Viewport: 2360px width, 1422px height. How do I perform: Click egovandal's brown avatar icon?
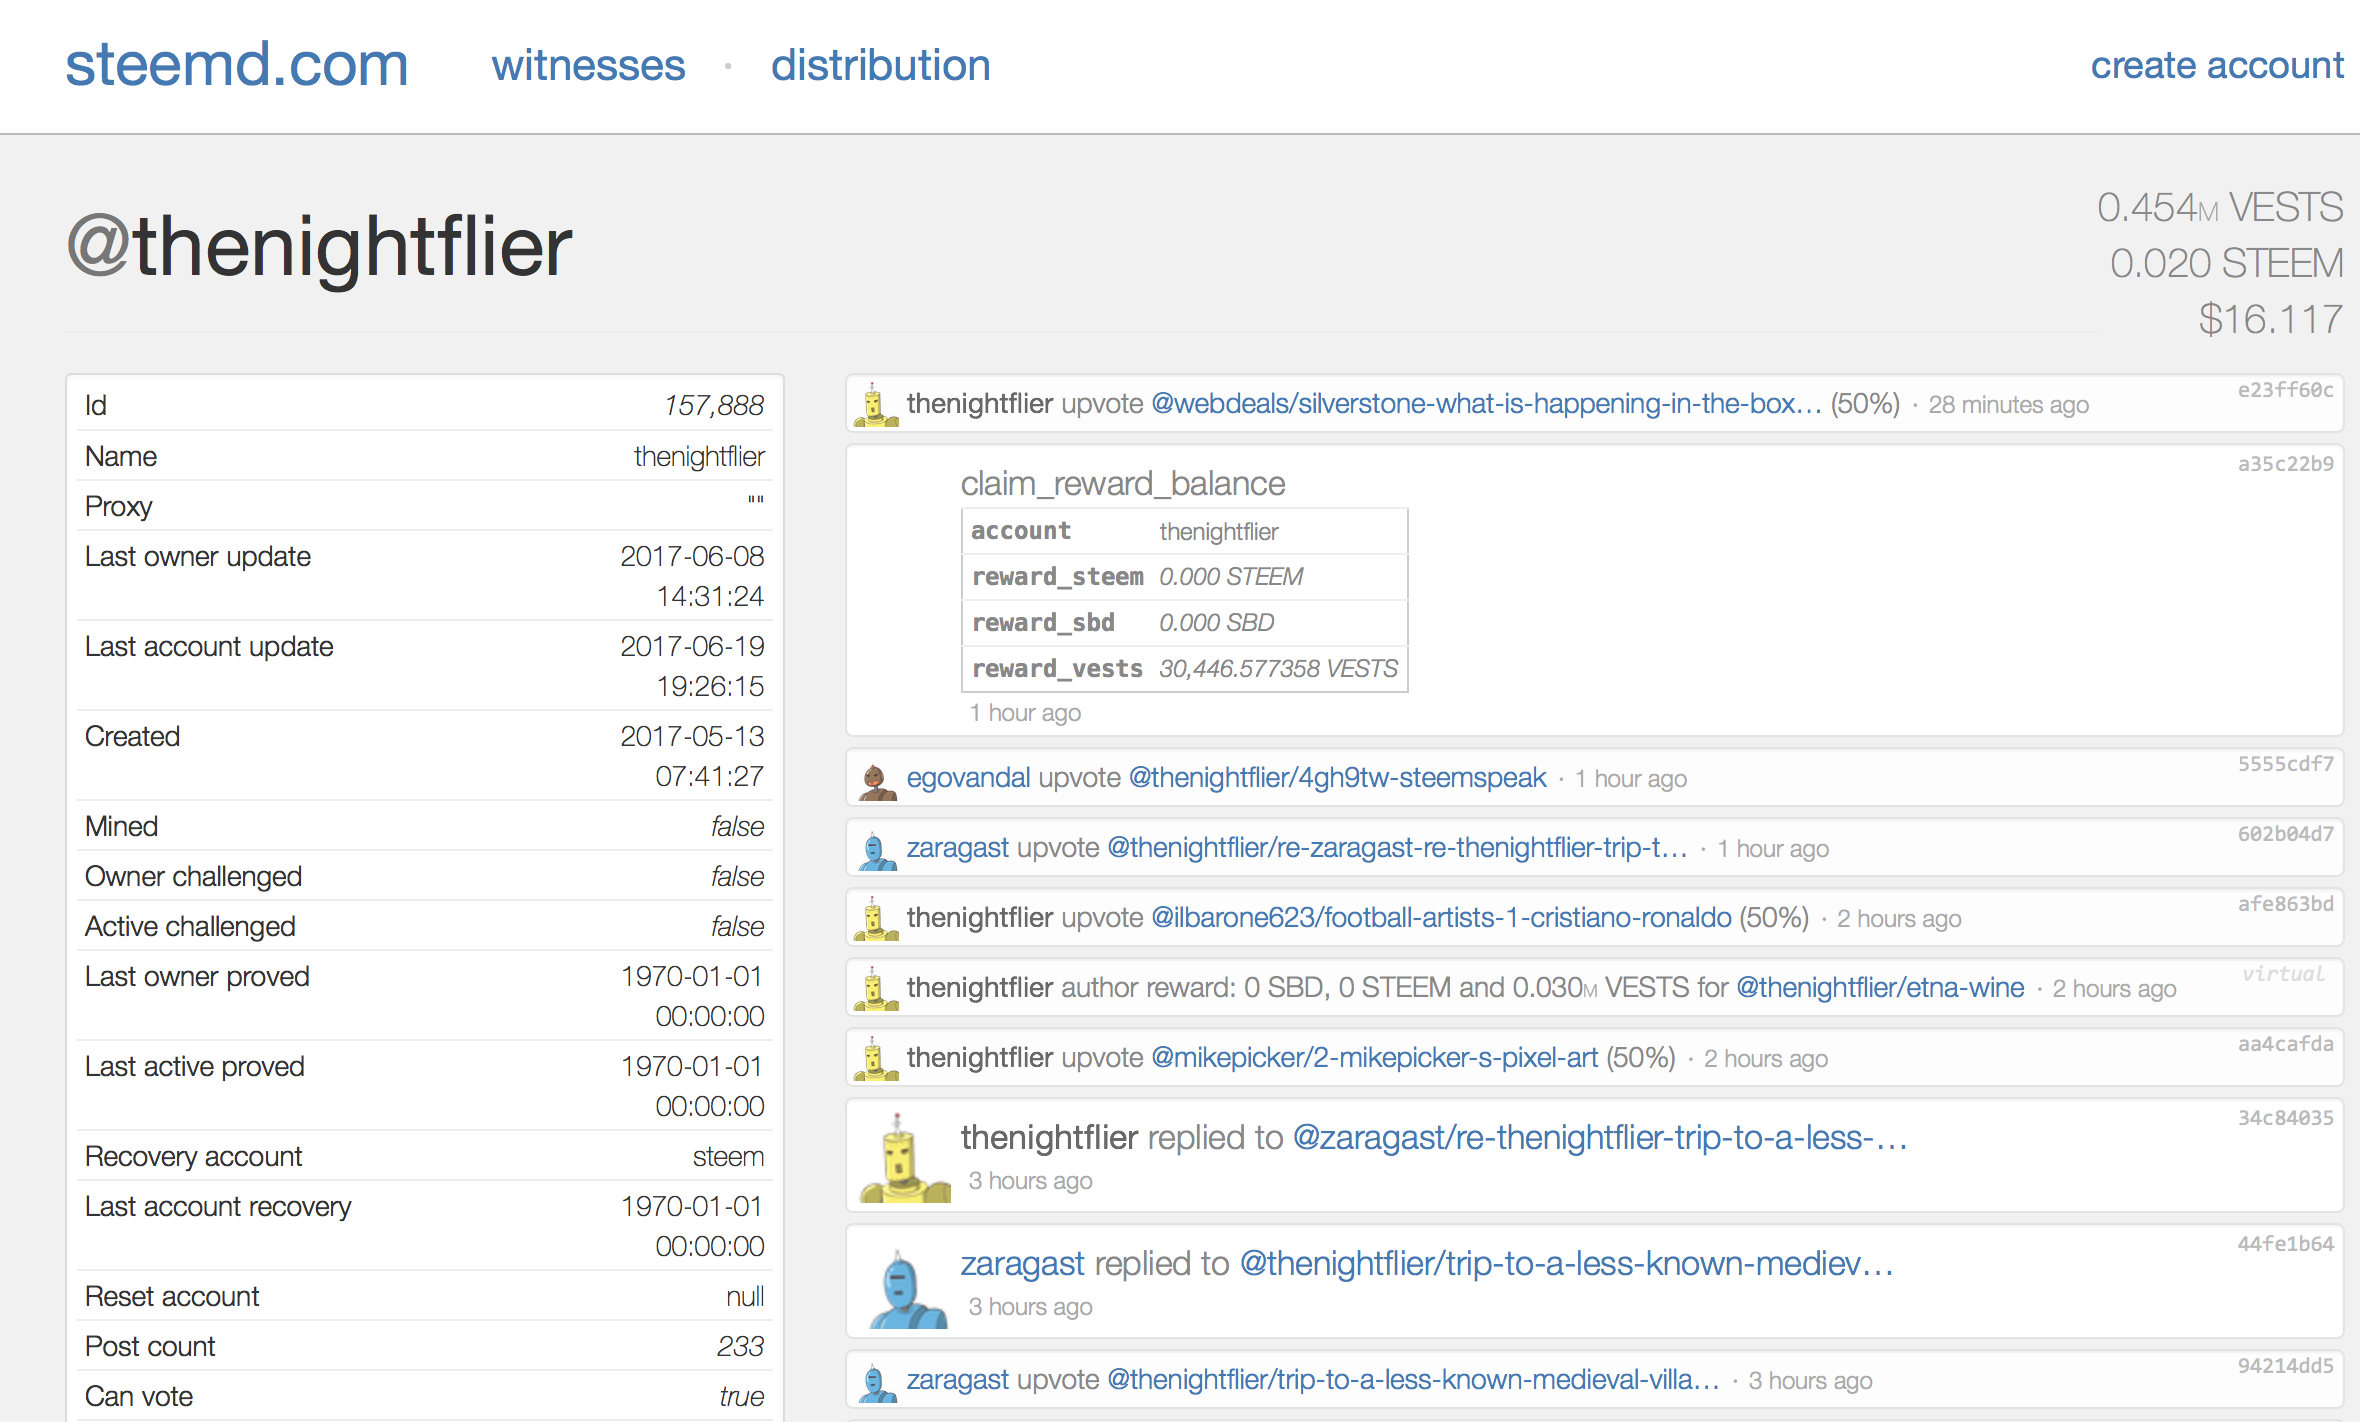(877, 780)
